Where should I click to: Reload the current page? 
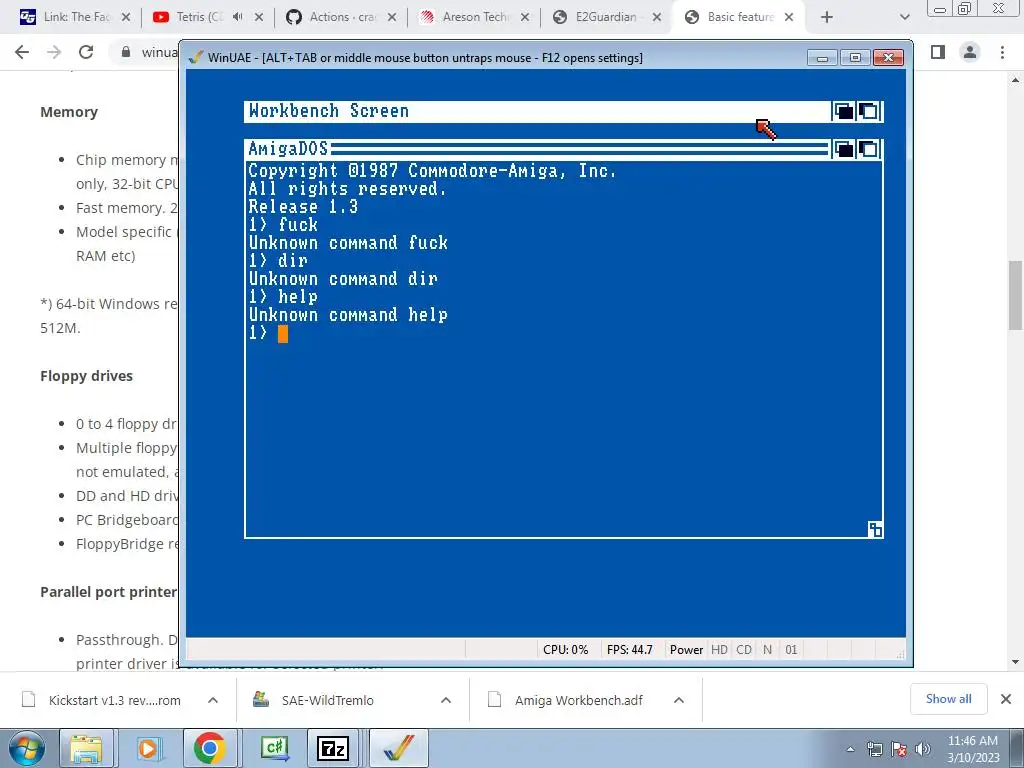click(86, 52)
